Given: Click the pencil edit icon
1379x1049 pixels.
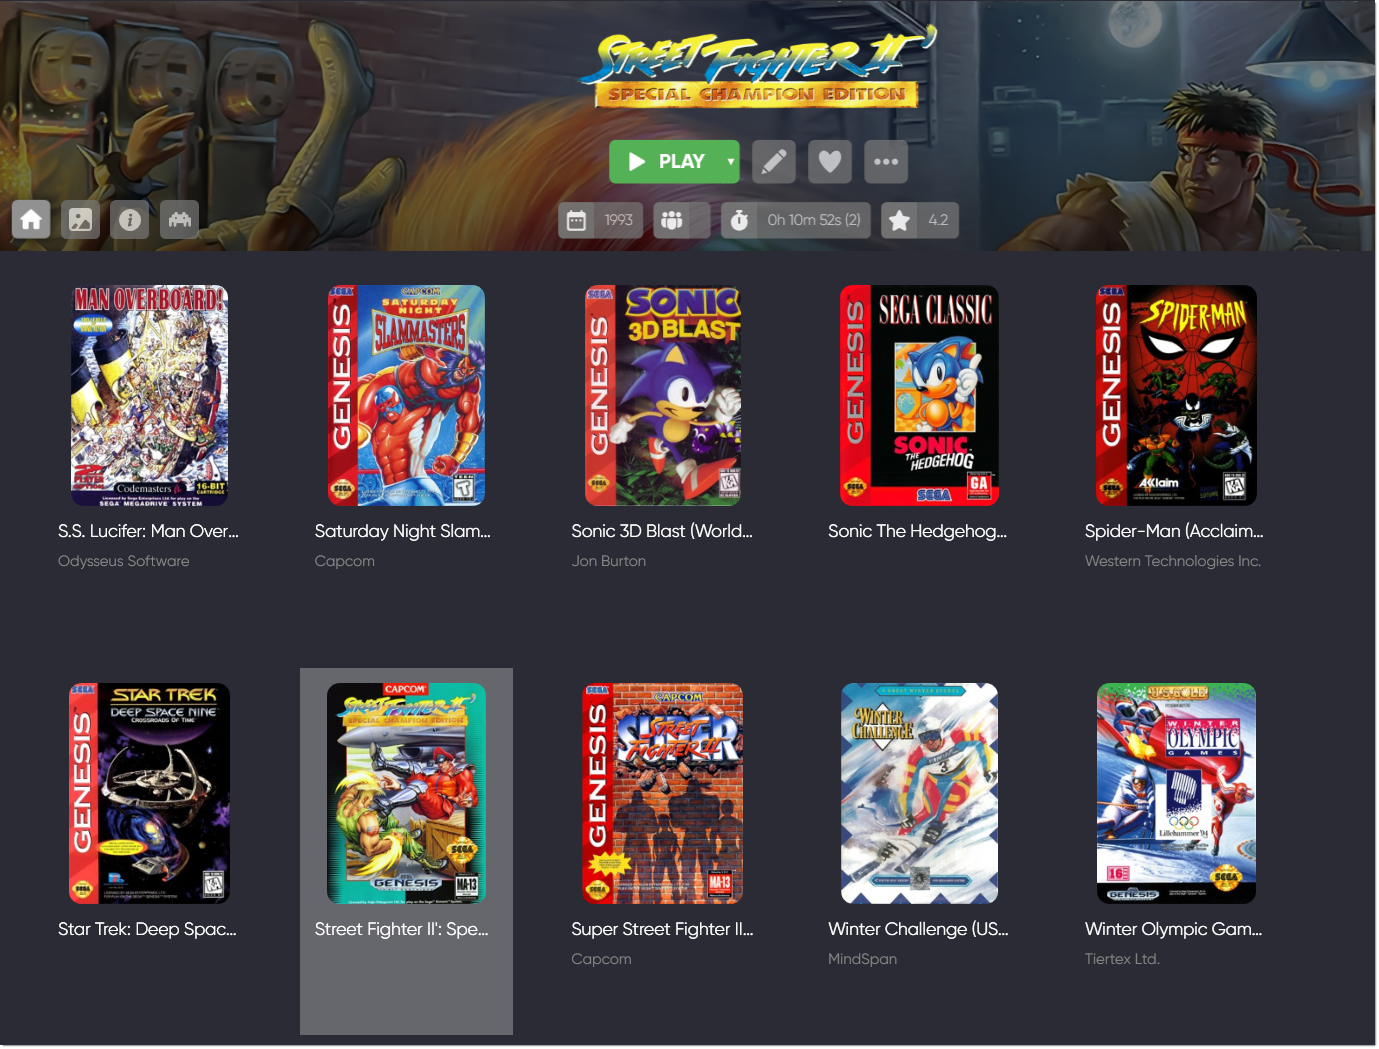Looking at the screenshot, I should tap(774, 161).
